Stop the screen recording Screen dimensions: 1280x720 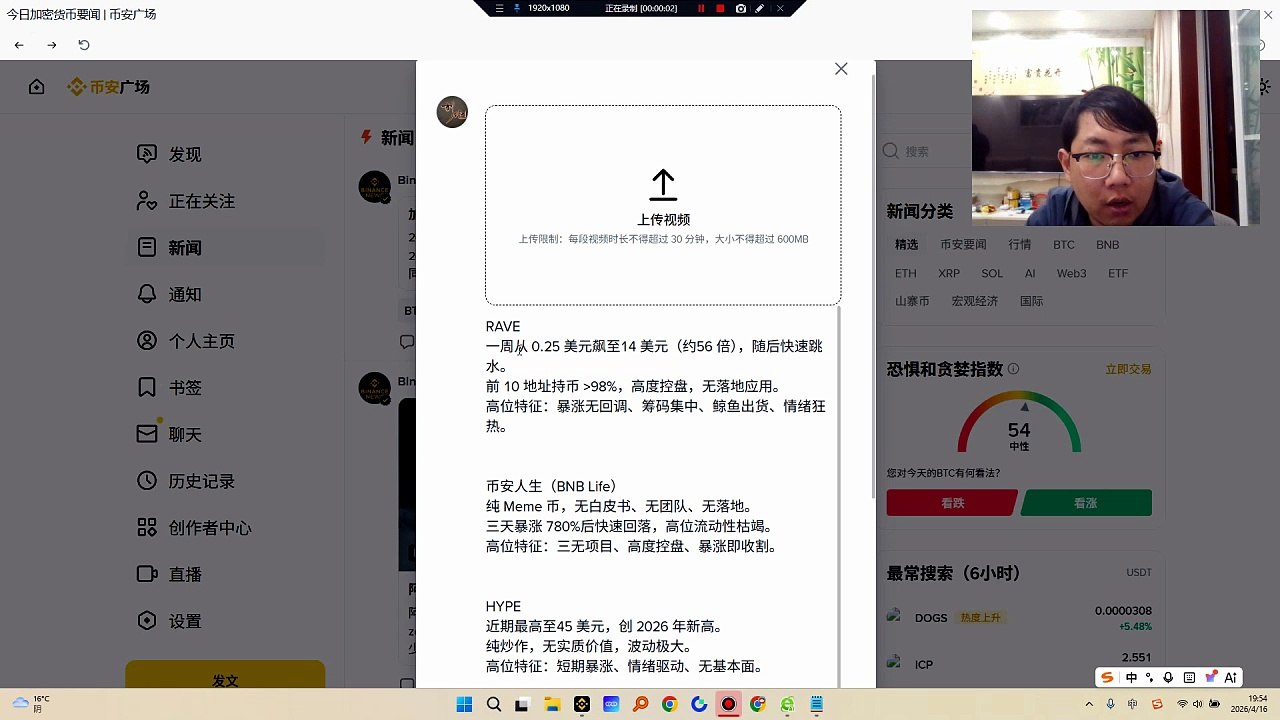[x=720, y=8]
